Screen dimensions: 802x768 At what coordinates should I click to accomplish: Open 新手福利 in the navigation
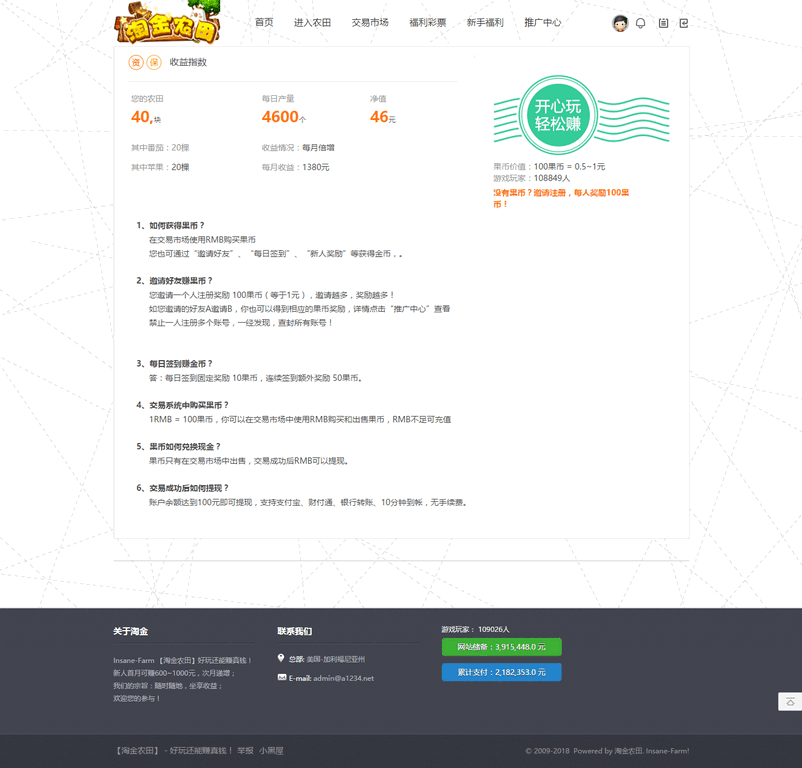485,22
